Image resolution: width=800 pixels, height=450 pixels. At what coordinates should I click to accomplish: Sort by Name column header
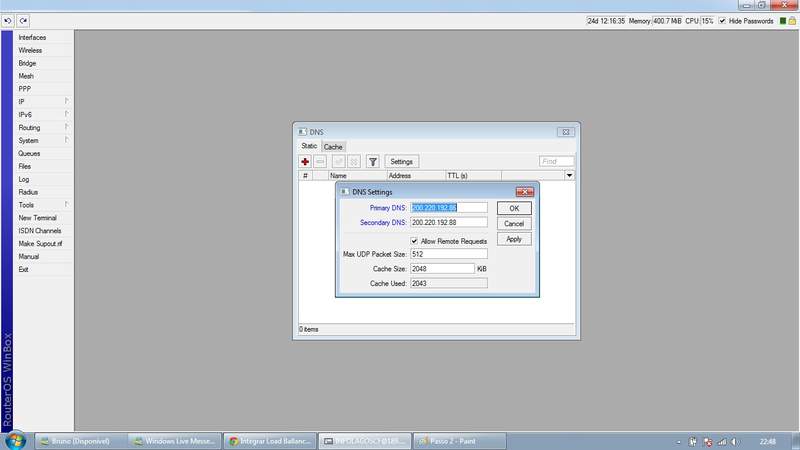coord(357,176)
